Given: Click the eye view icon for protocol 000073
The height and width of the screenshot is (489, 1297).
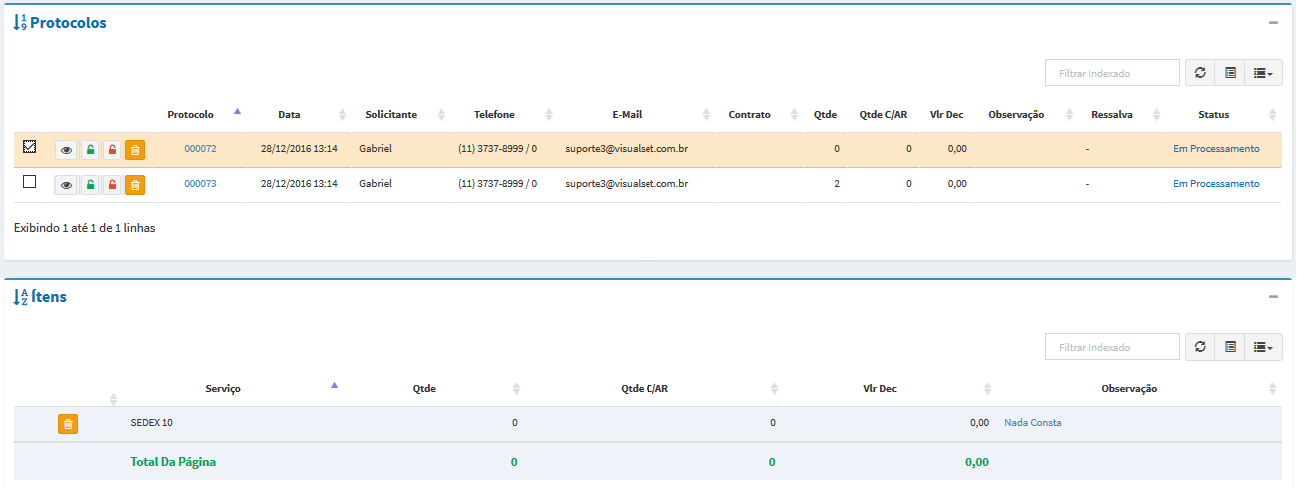Looking at the screenshot, I should point(67,185).
